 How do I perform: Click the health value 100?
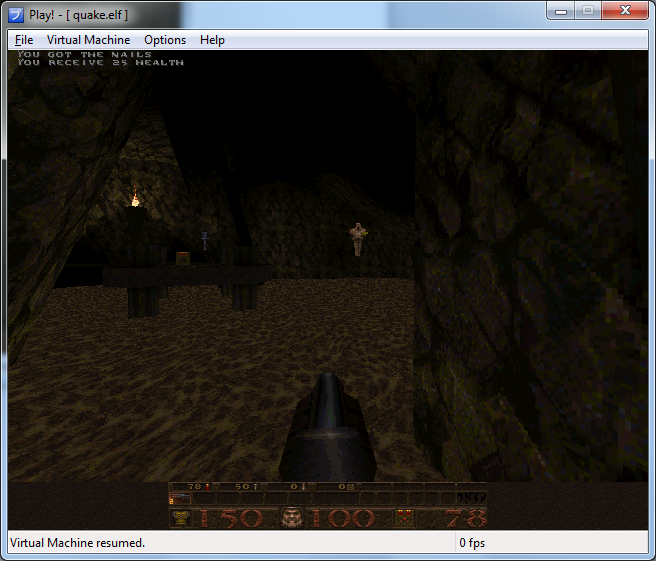tap(343, 518)
